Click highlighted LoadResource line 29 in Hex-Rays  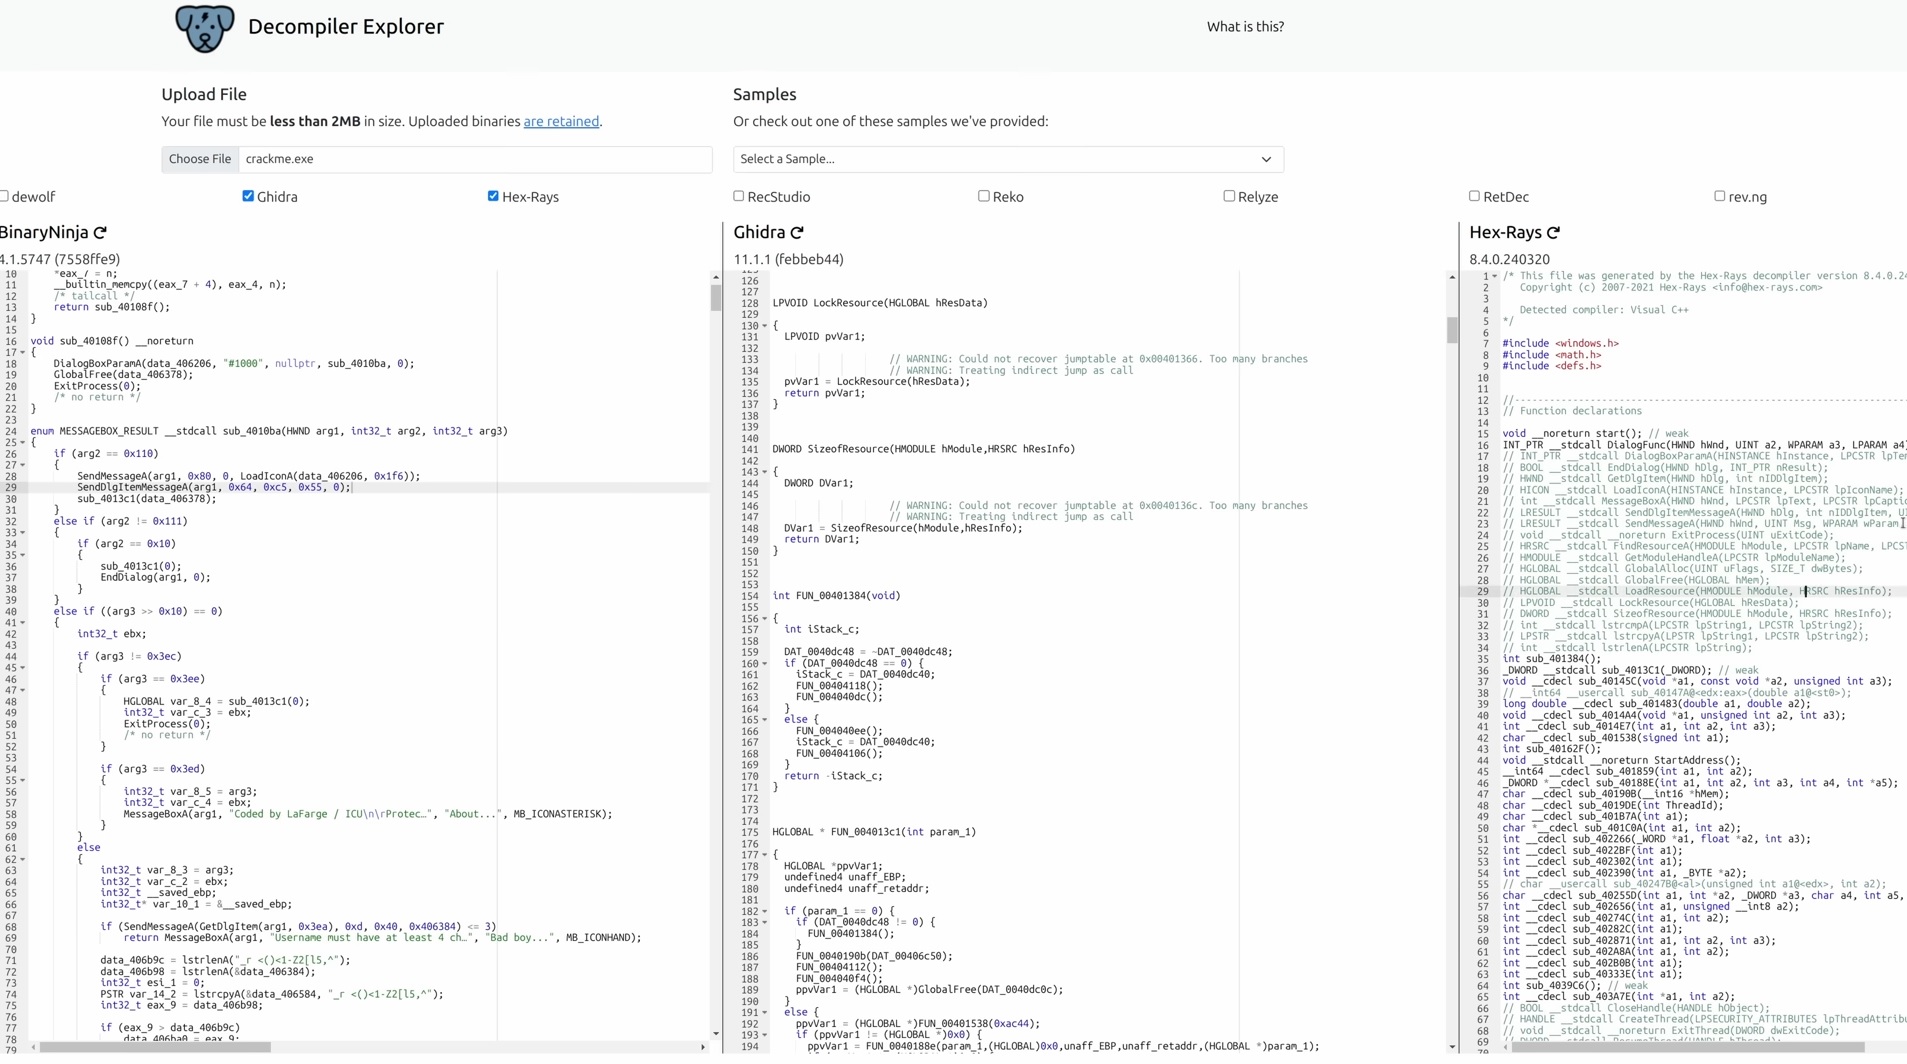1696,591
